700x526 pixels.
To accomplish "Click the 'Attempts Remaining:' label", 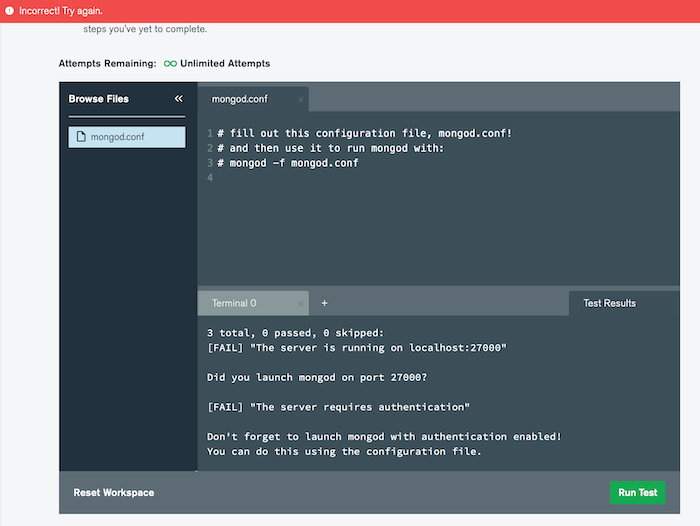I will click(x=108, y=63).
